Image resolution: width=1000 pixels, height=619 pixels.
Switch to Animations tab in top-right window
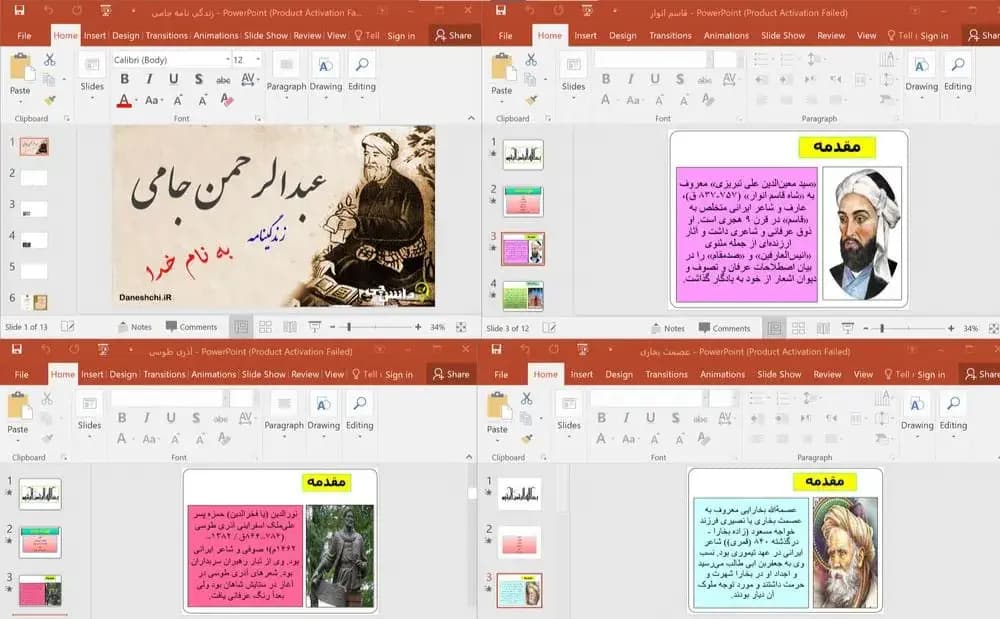coord(726,36)
